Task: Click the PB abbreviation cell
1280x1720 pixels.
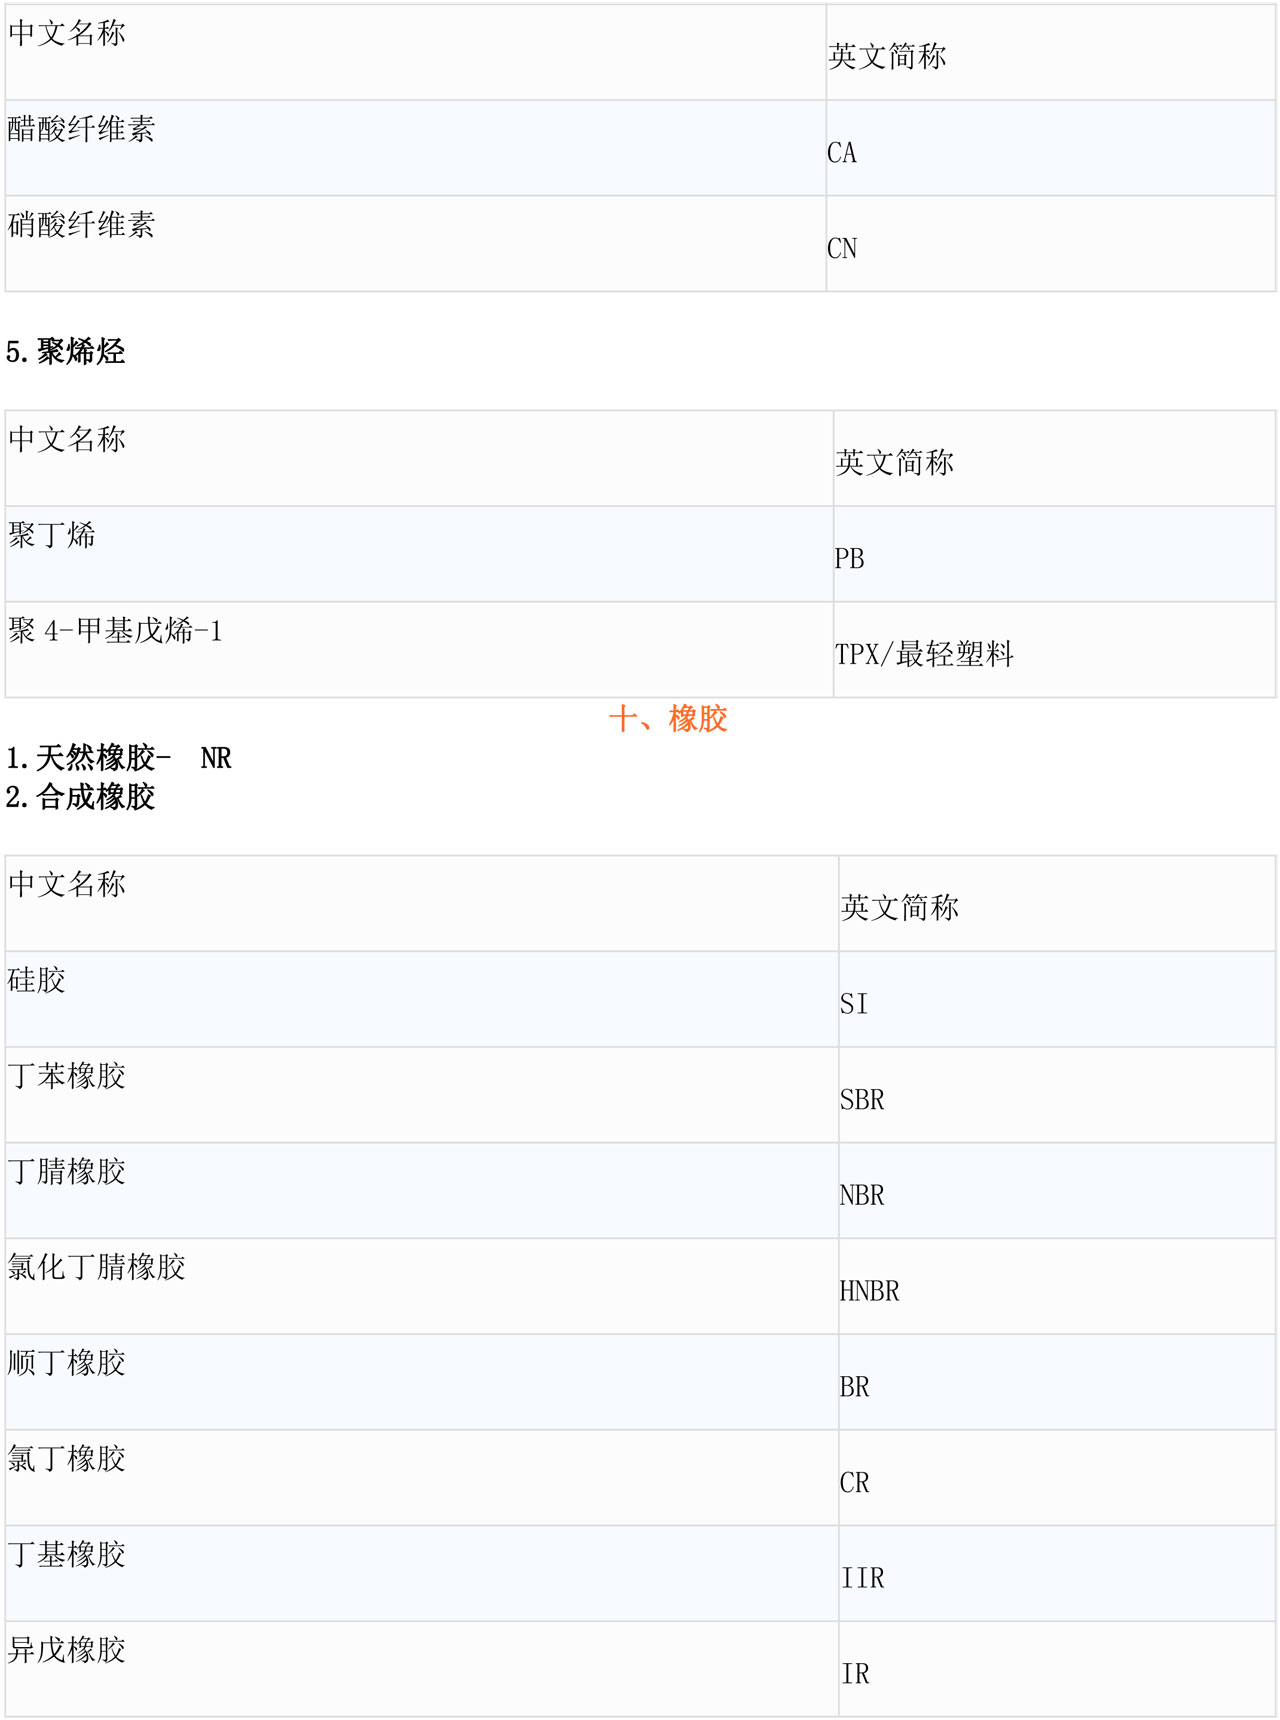Action: [849, 559]
